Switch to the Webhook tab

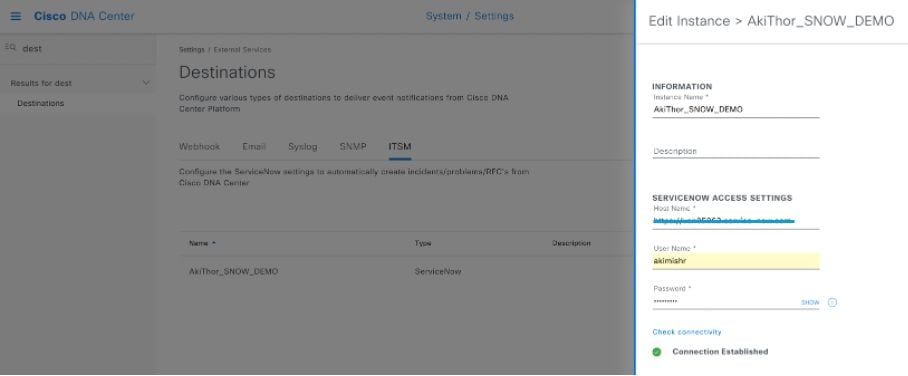click(199, 147)
